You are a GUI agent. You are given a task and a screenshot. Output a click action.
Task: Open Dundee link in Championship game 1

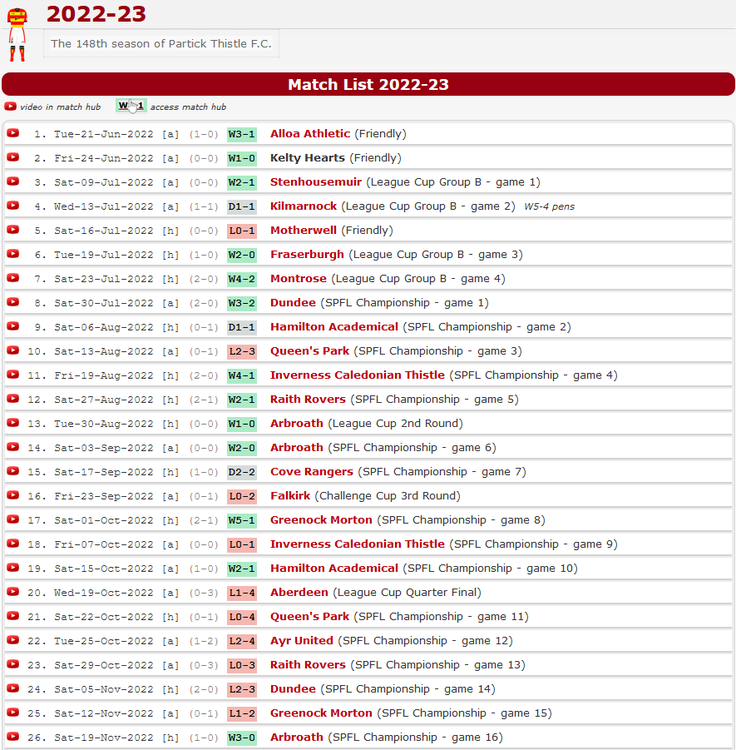point(293,302)
